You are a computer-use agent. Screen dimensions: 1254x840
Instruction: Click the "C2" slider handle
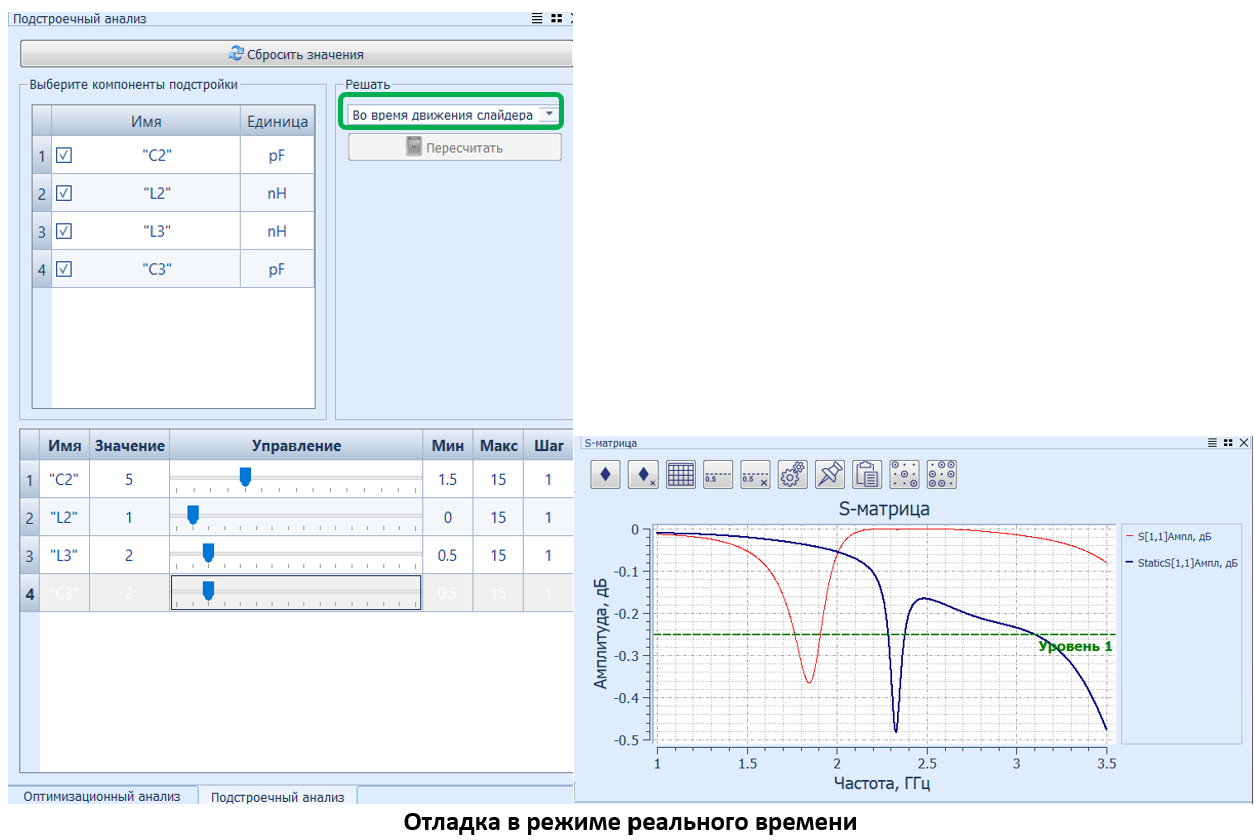(245, 477)
